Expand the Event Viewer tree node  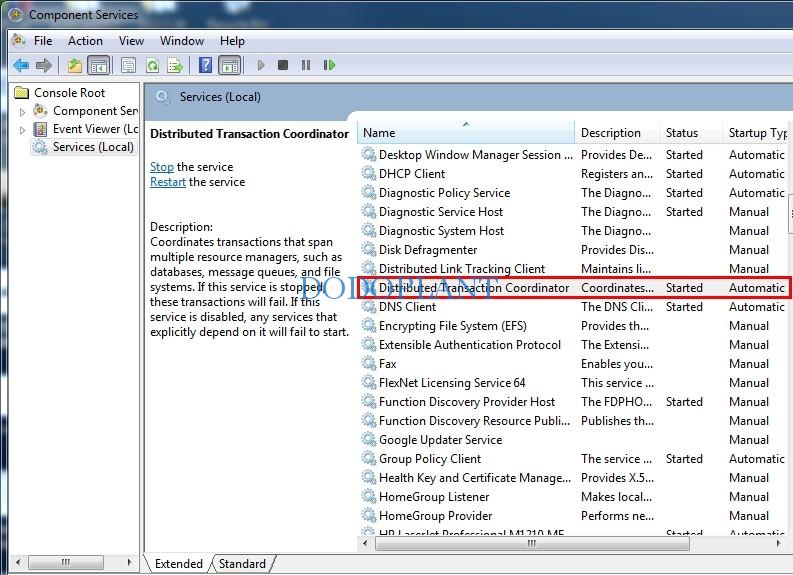pos(22,130)
